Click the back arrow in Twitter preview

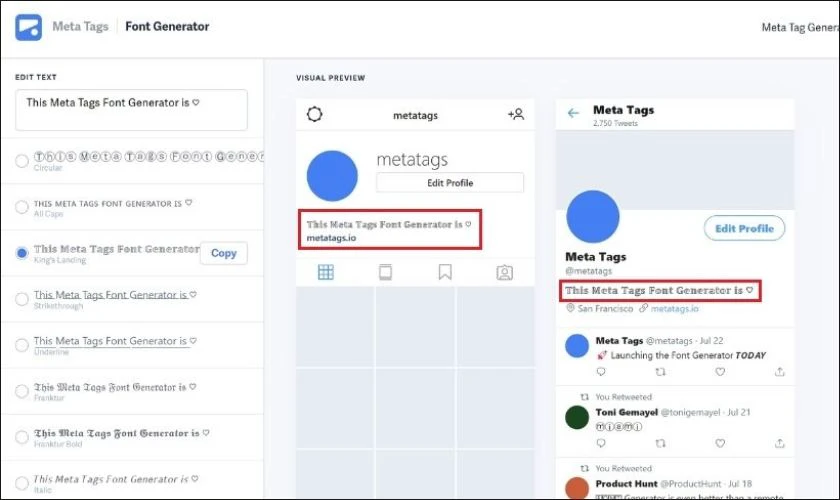point(573,113)
